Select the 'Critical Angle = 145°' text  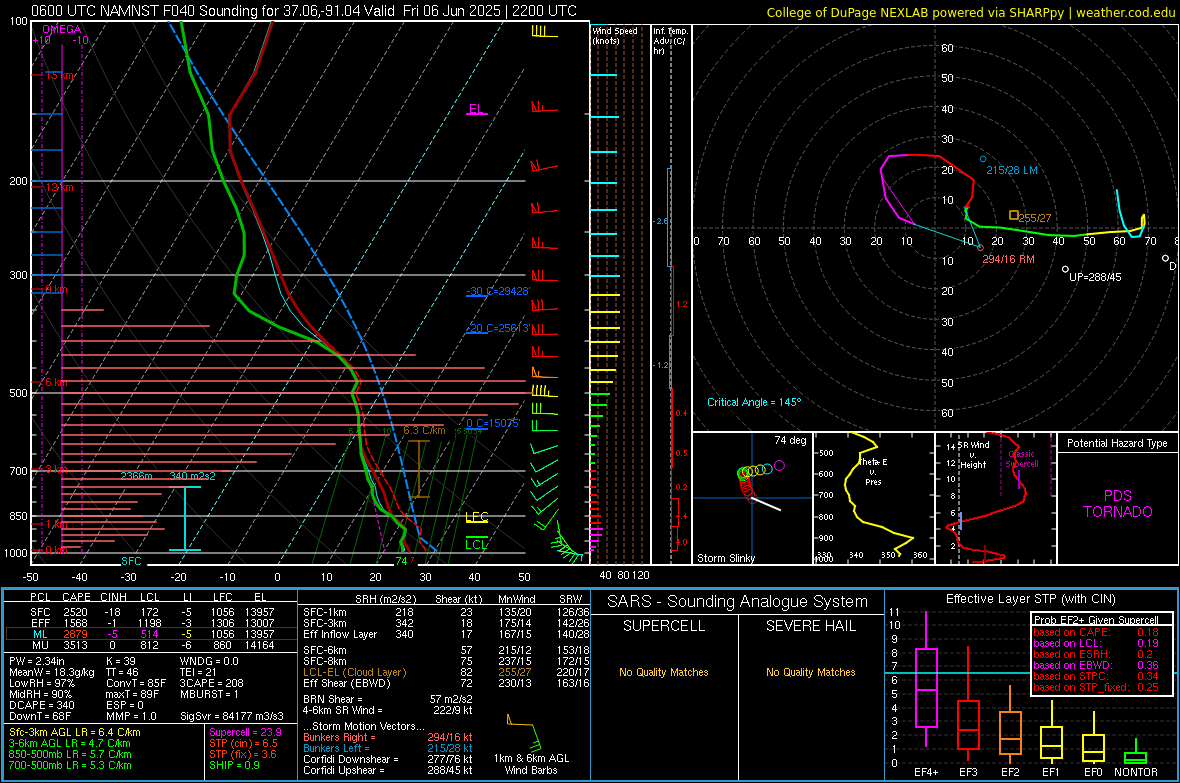754,402
